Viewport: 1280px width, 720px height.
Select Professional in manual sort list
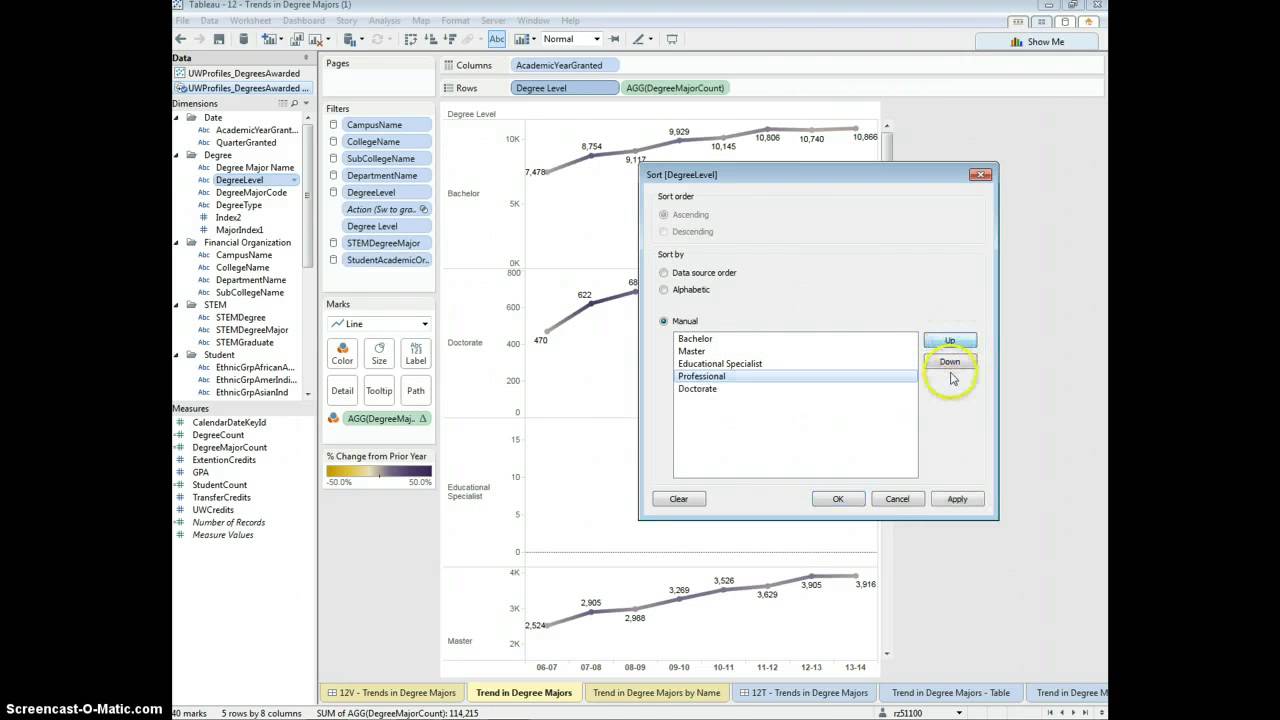point(795,376)
